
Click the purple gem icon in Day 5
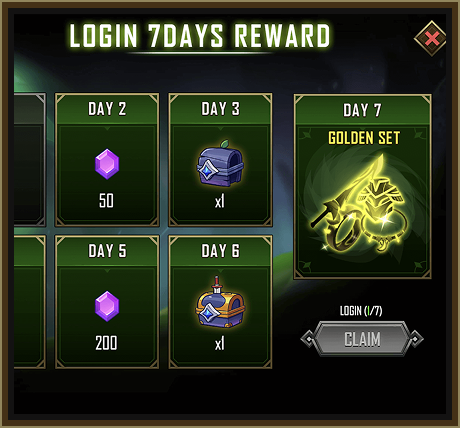[107, 306]
